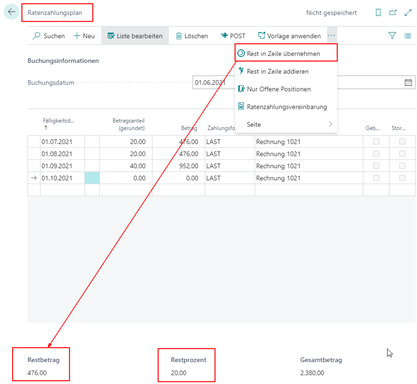Click the 0.00 Betragsanteil cell in the 01.10.2021 row

click(126, 178)
